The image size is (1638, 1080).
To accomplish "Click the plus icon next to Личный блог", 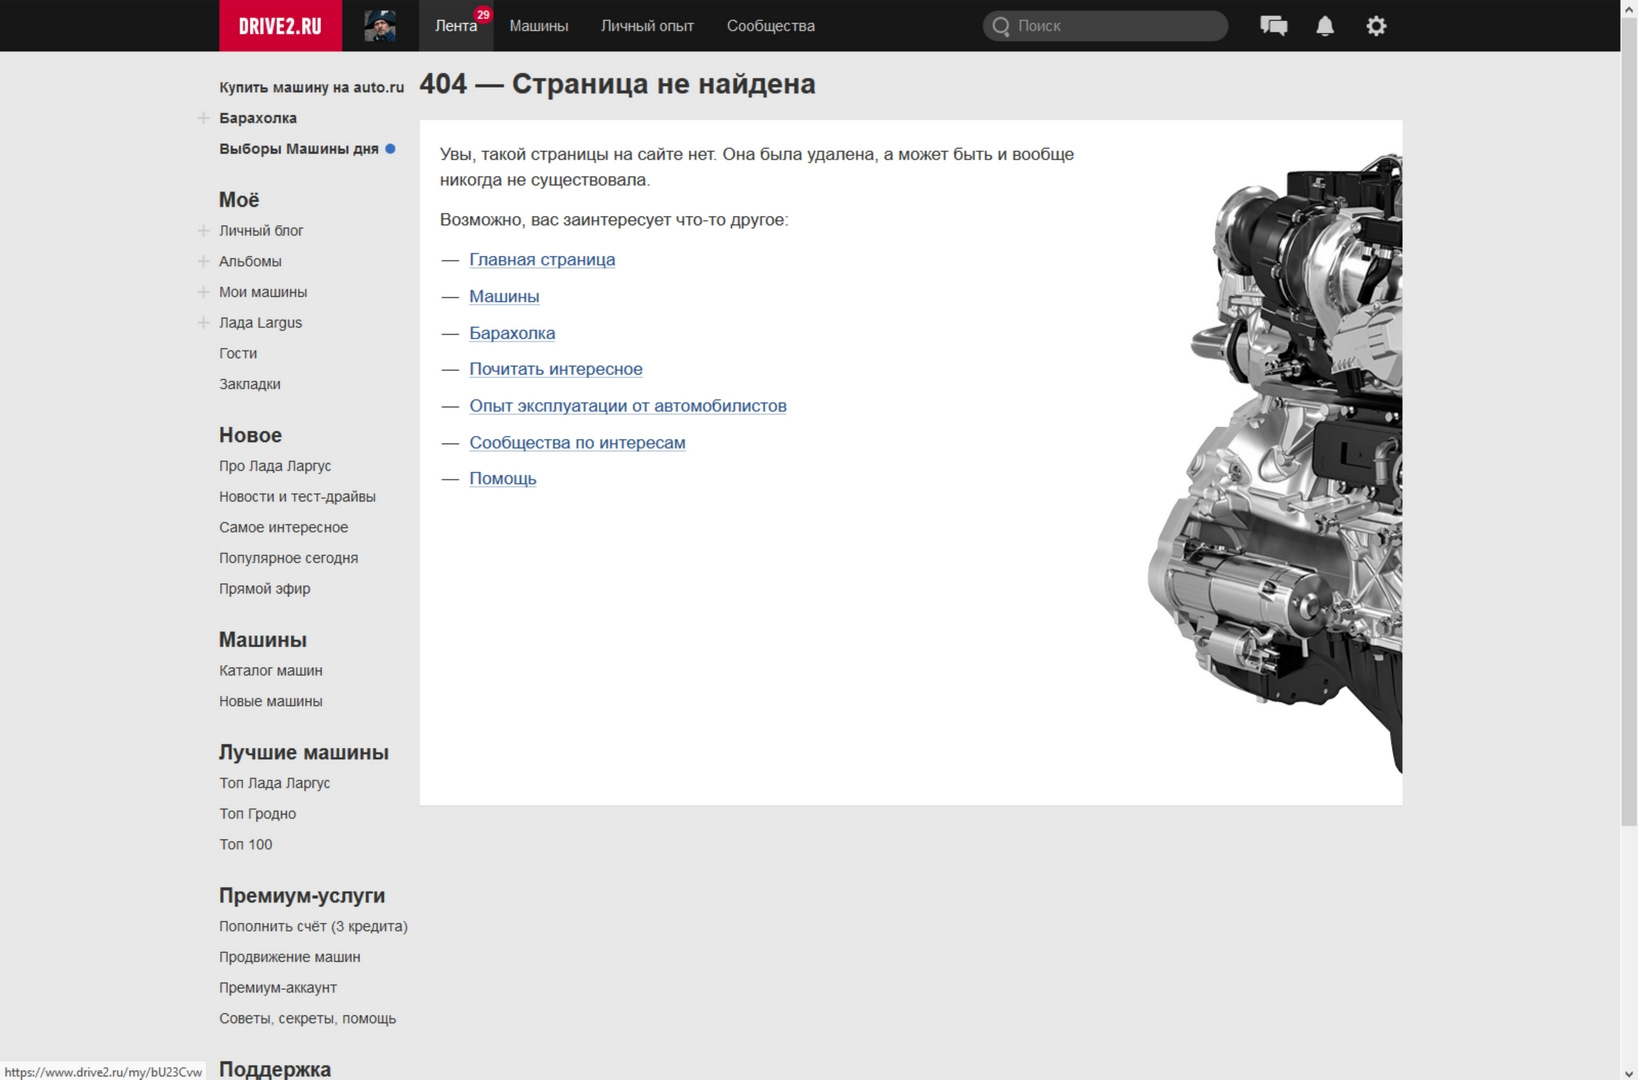I will (x=203, y=230).
